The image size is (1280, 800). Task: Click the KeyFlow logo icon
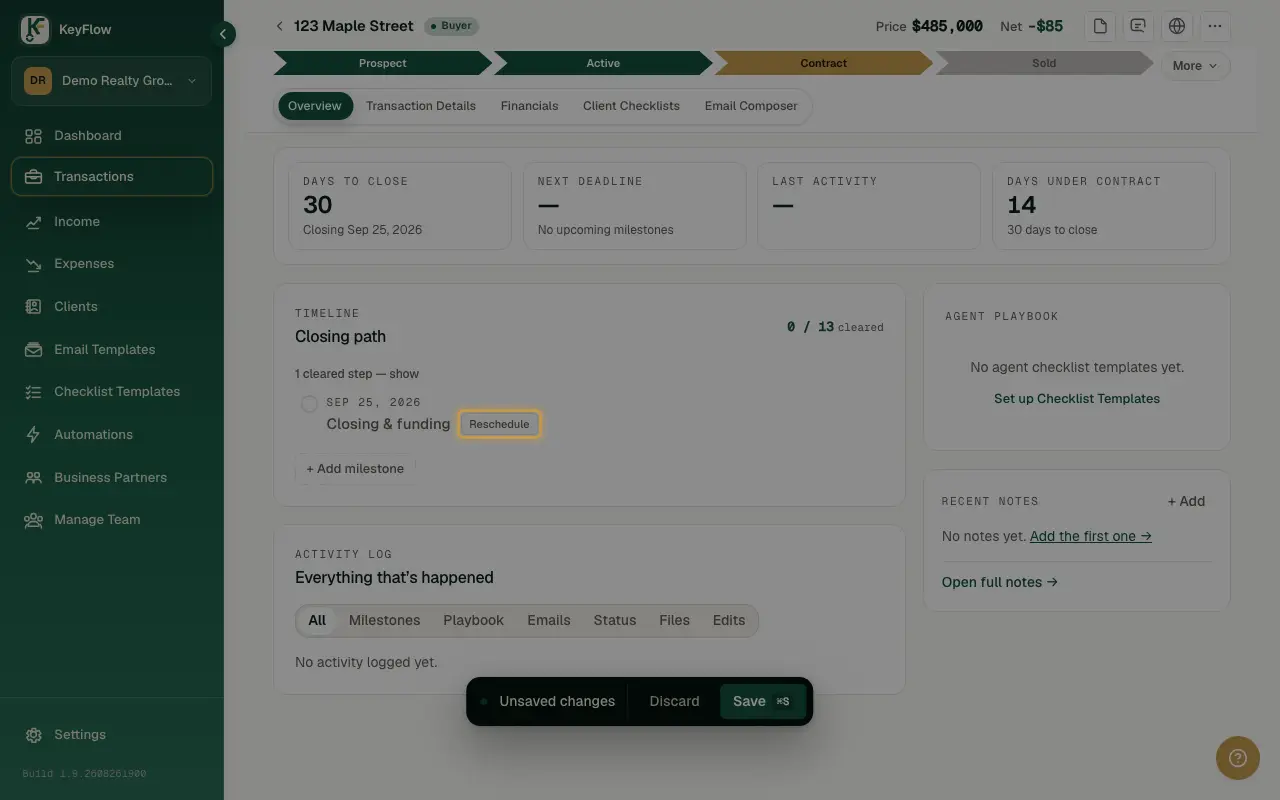click(35, 30)
